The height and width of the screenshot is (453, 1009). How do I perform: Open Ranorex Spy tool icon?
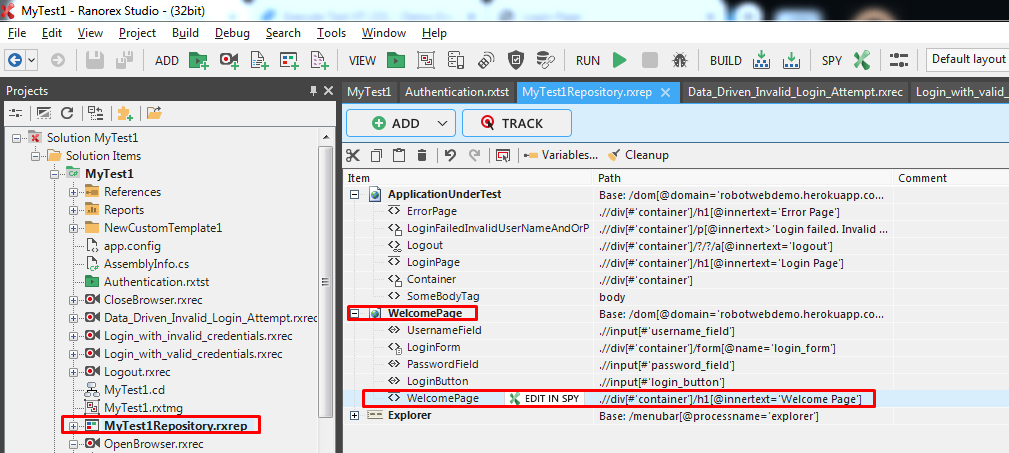pyautogui.click(x=862, y=60)
